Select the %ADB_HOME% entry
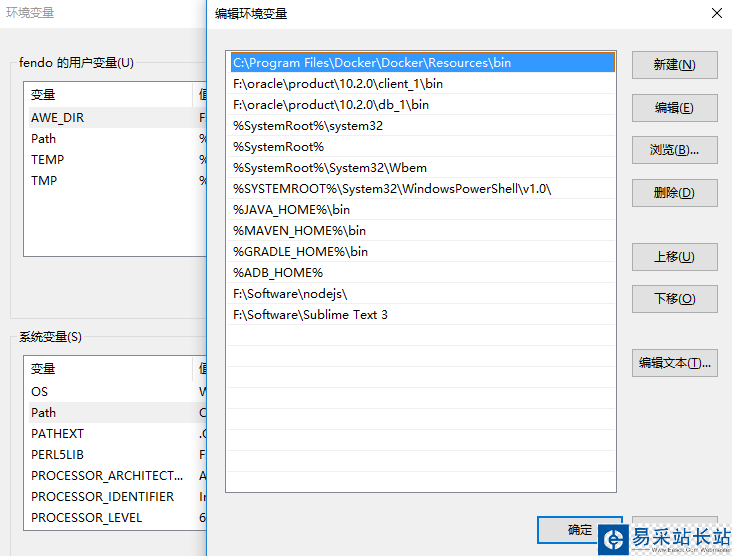 coord(422,273)
